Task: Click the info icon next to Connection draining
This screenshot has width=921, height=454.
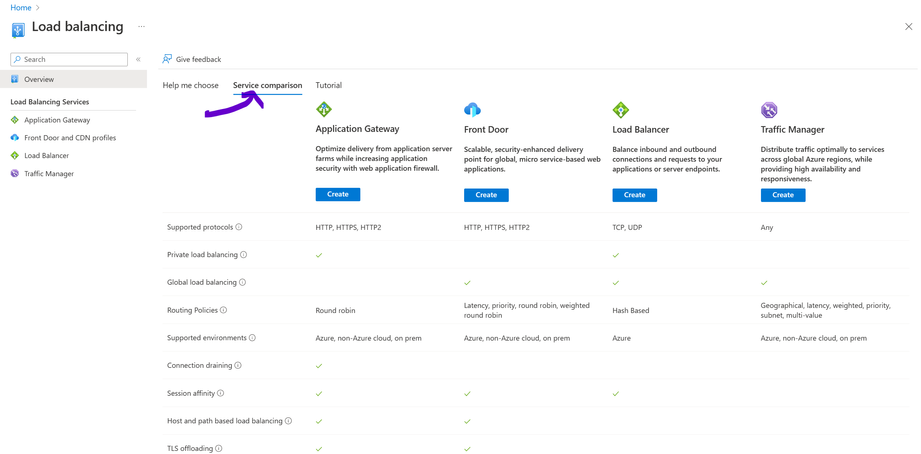Action: [x=238, y=365]
